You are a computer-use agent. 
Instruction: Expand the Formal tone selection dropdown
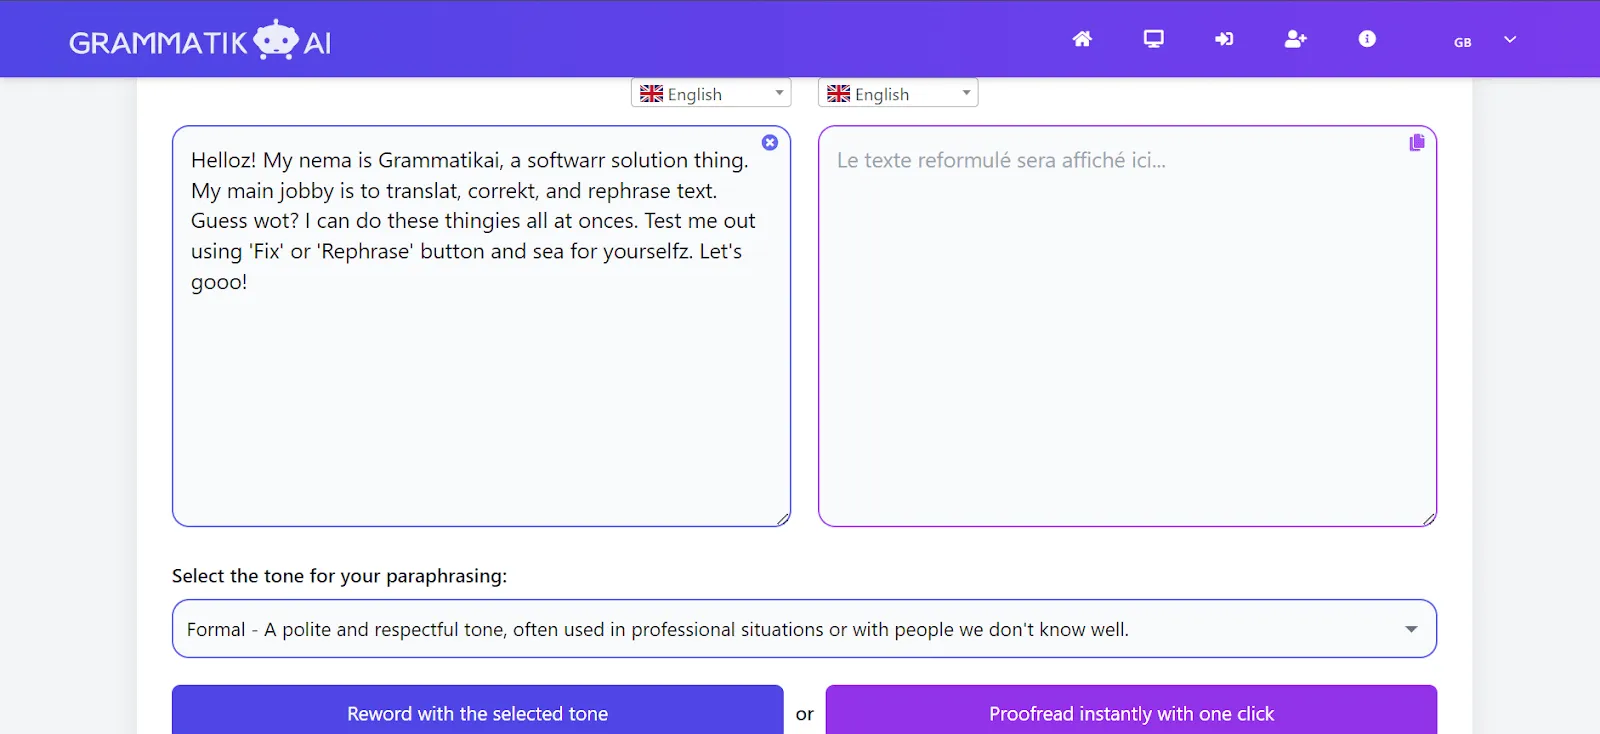point(804,629)
